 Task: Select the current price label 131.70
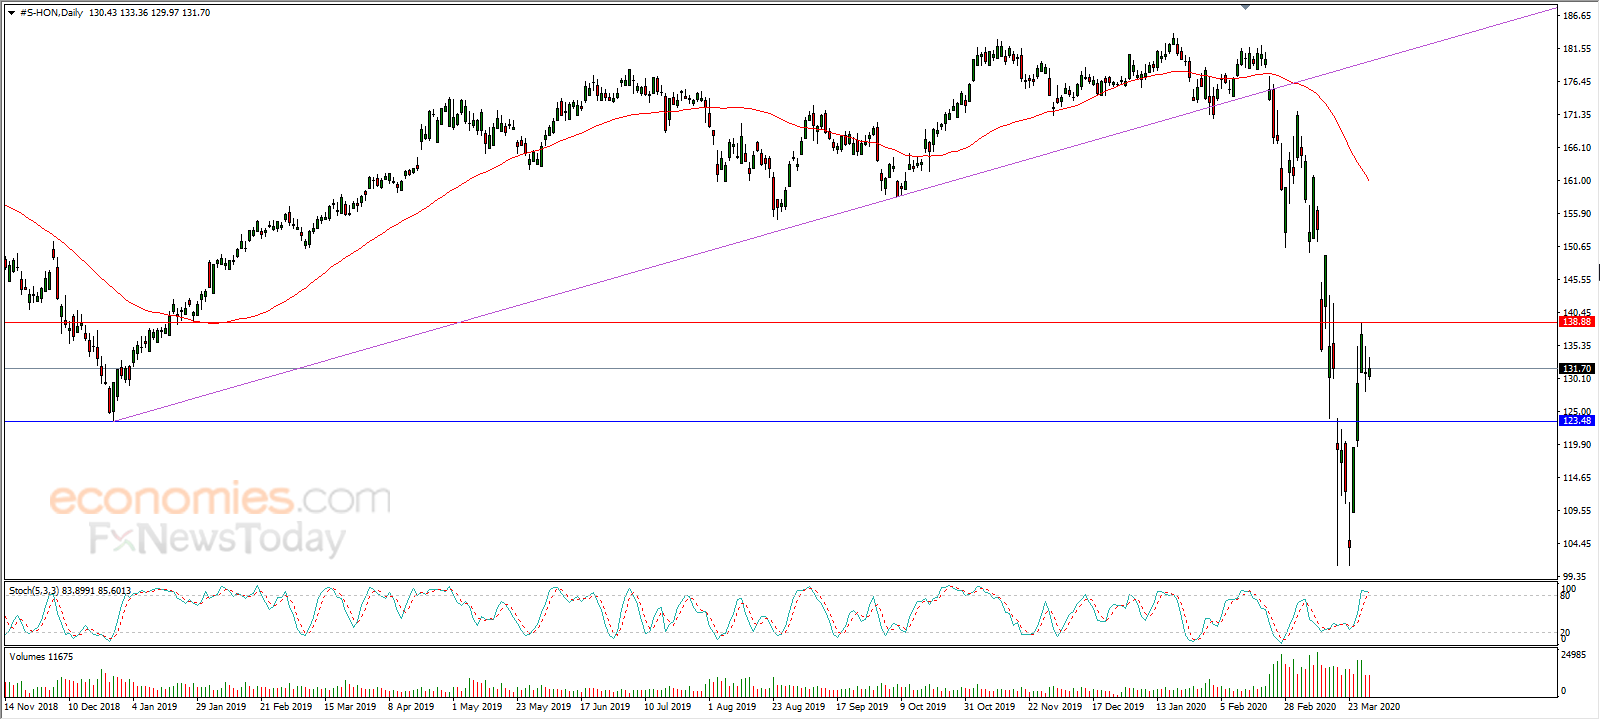coord(1577,369)
